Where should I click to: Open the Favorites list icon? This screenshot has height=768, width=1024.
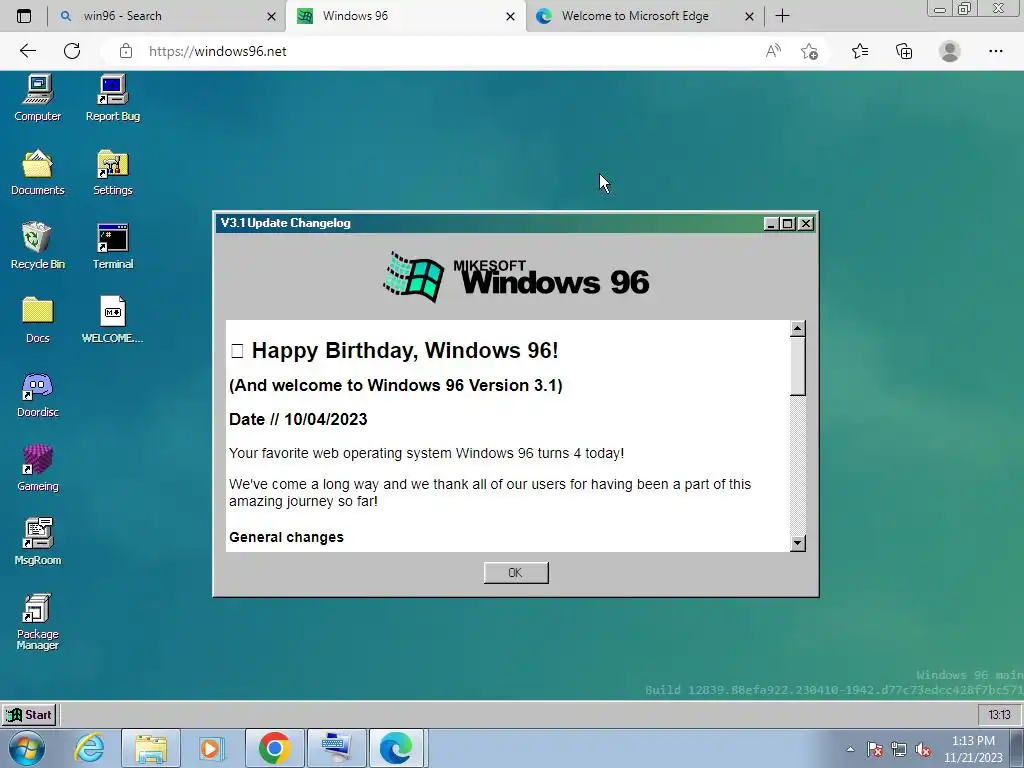point(860,51)
